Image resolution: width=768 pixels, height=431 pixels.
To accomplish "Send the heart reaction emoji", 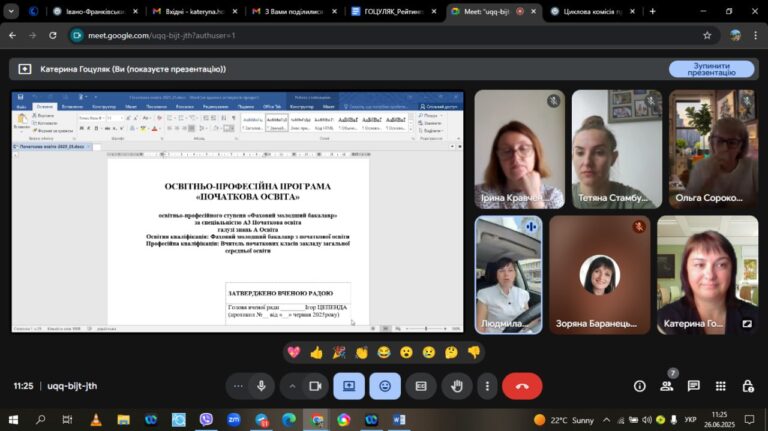I will click(x=294, y=352).
